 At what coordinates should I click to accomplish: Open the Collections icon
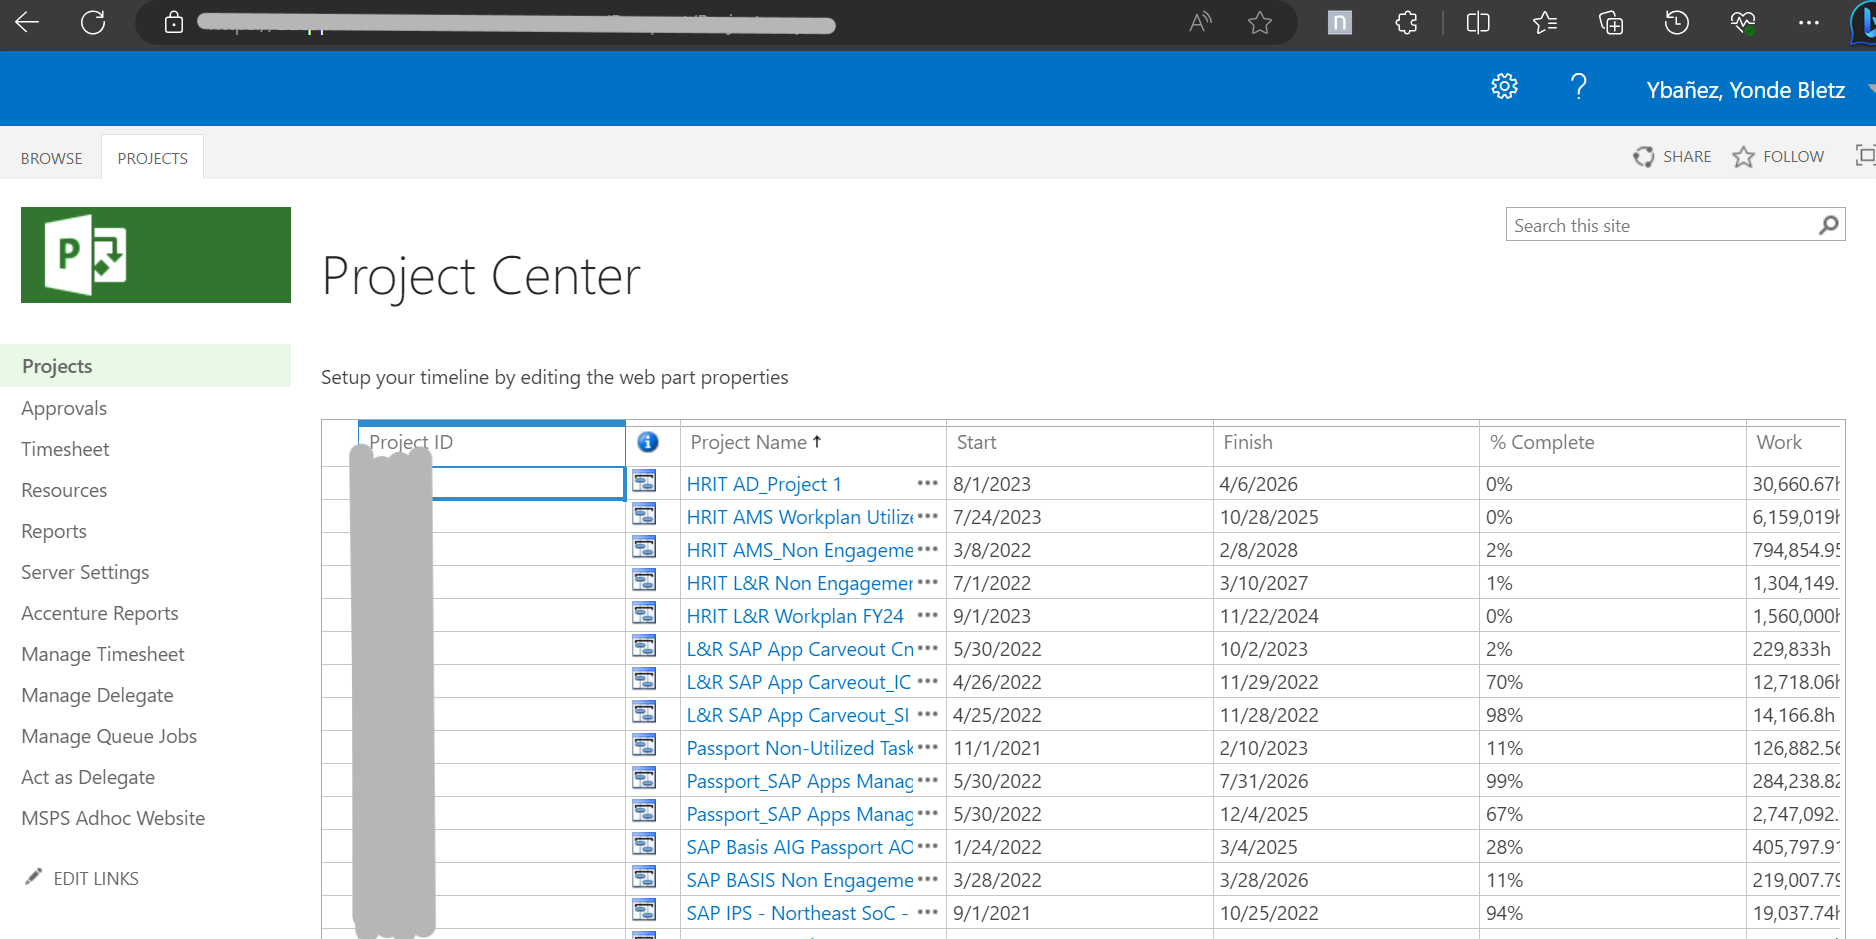[1611, 22]
